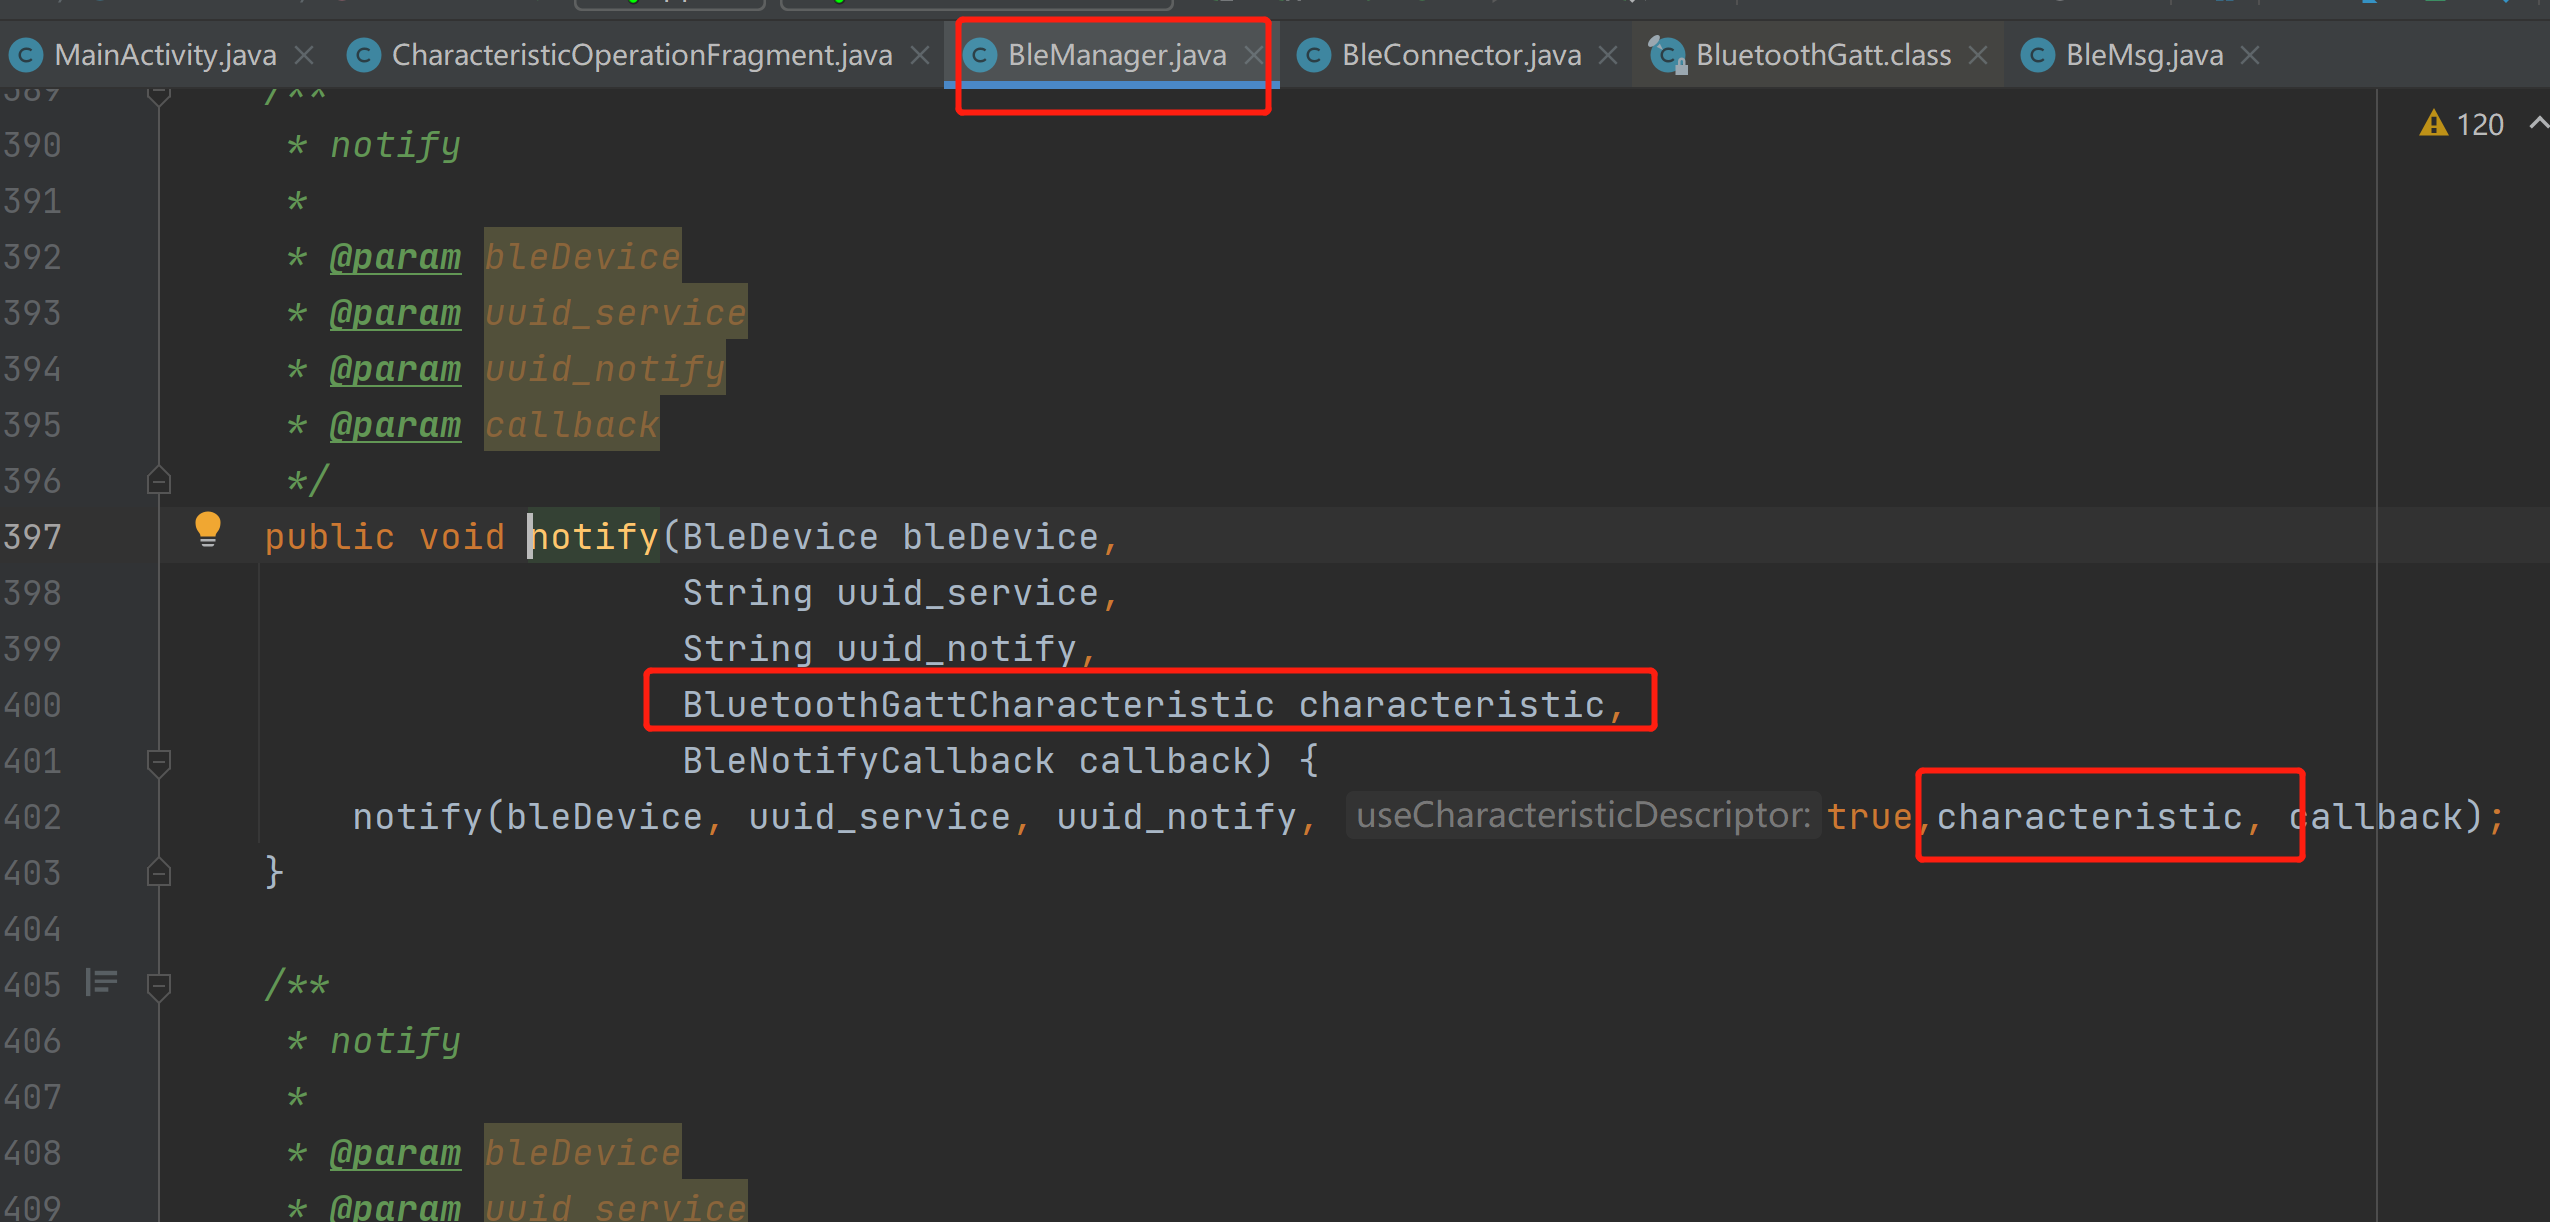Click the class icon on the BleManager.java tab

pyautogui.click(x=983, y=55)
